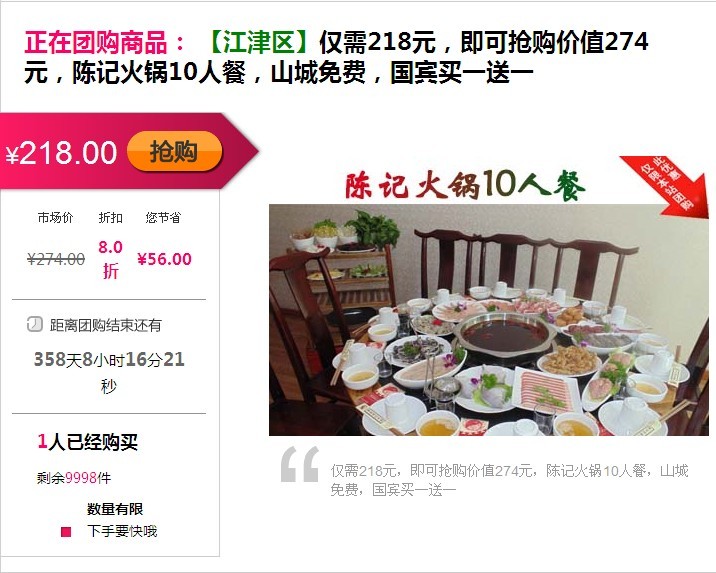Click the deal title text 仅需218元
This screenshot has width=716, height=573.
[377, 42]
